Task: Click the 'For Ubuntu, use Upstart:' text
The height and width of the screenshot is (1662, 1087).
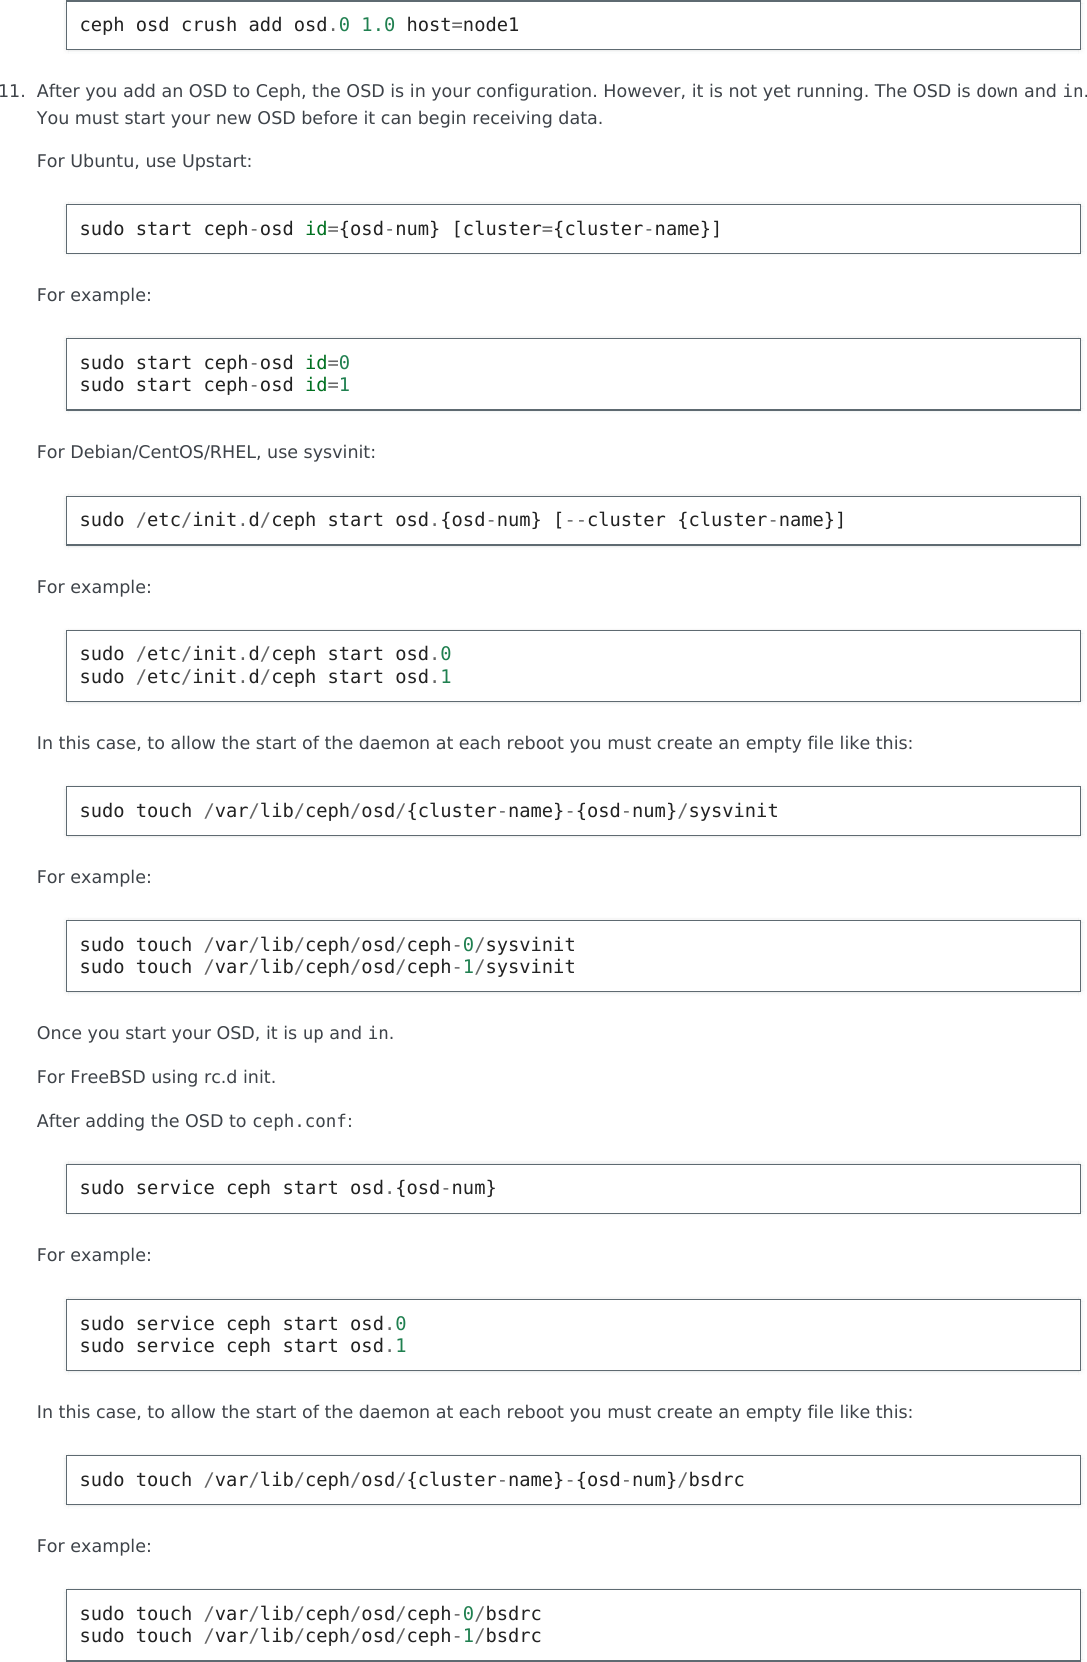Action: coord(144,161)
